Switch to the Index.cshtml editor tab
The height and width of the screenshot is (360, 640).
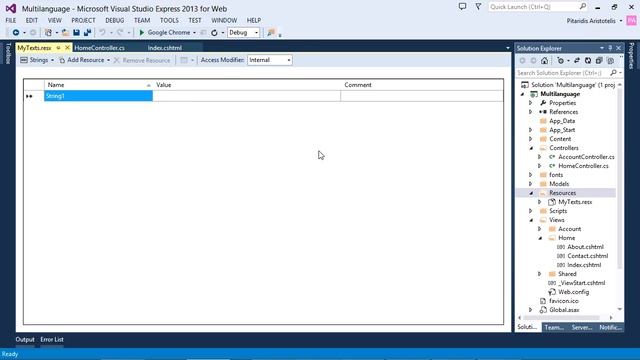point(165,48)
